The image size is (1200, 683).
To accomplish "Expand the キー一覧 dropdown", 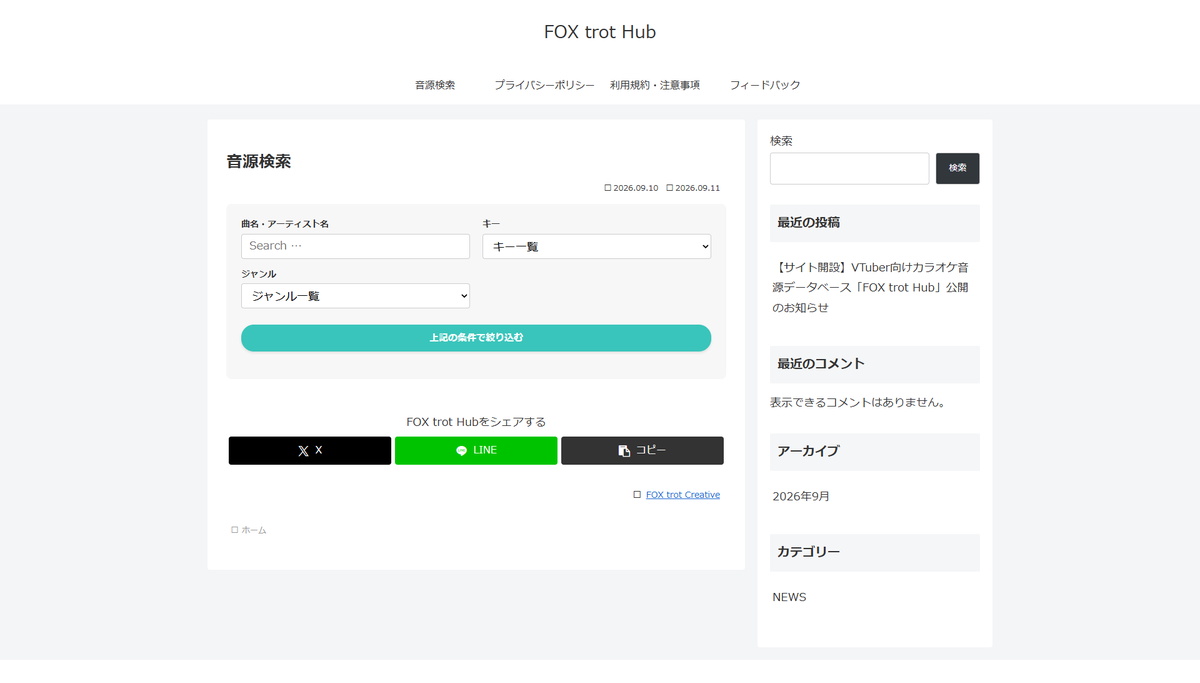I will [597, 246].
